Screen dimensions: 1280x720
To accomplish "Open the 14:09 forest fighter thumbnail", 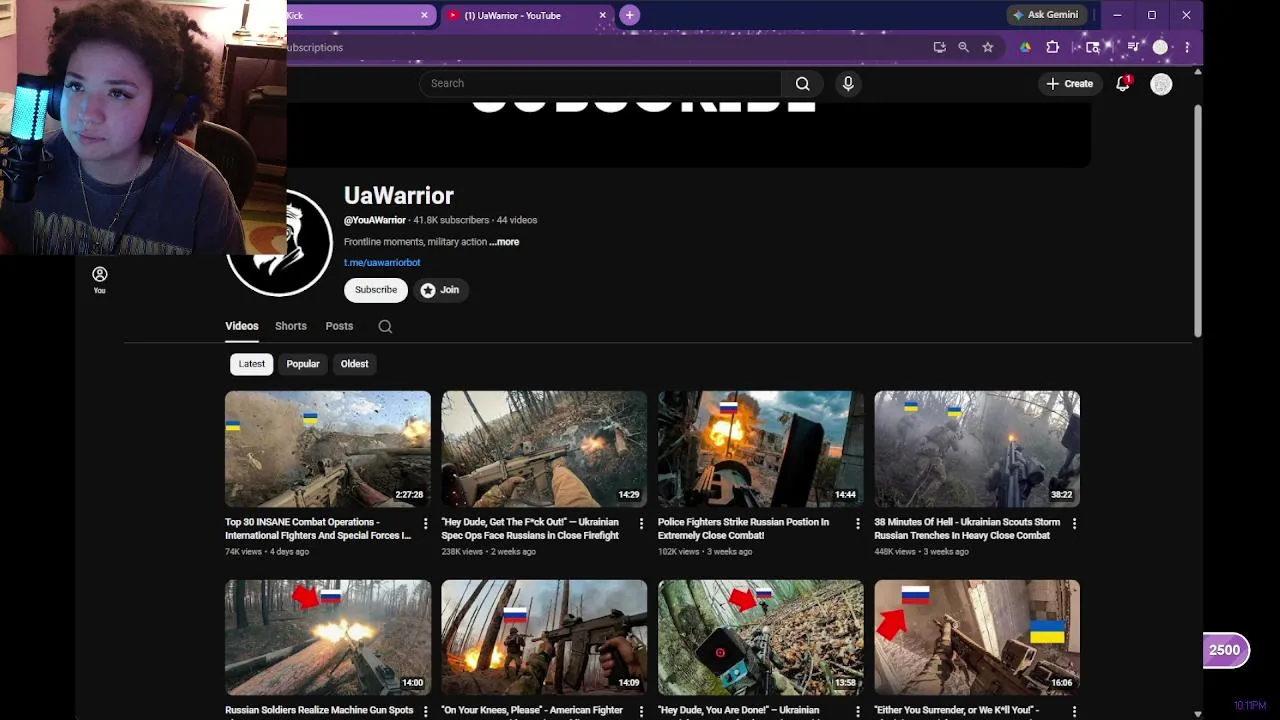I will tap(544, 637).
